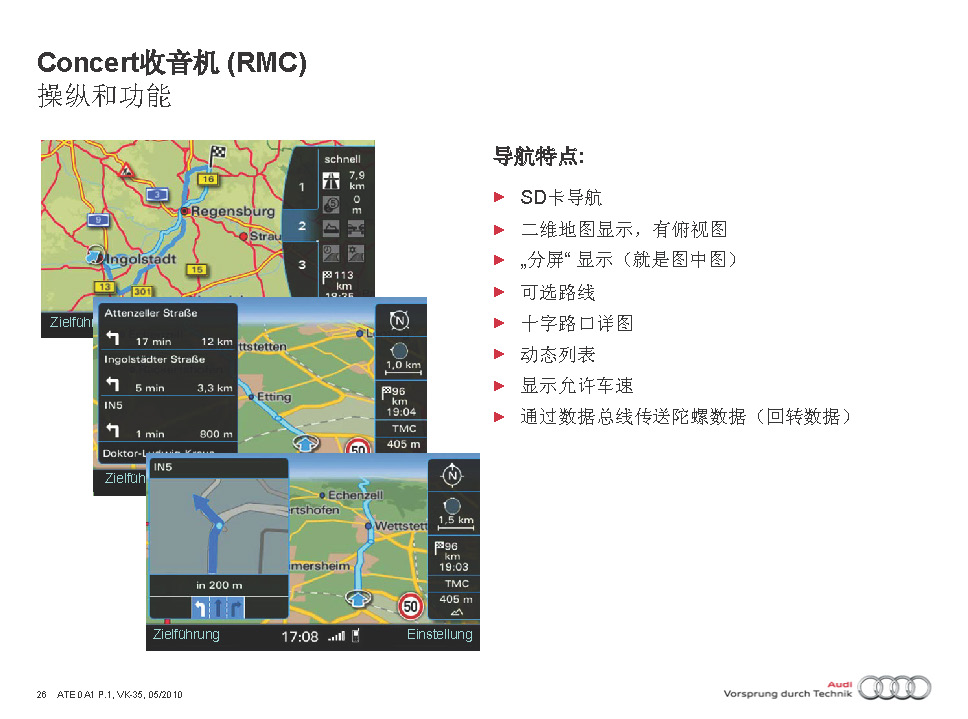Click the '导航特点:' heading
Screen dimensions: 968x719
pyautogui.click(x=539, y=156)
